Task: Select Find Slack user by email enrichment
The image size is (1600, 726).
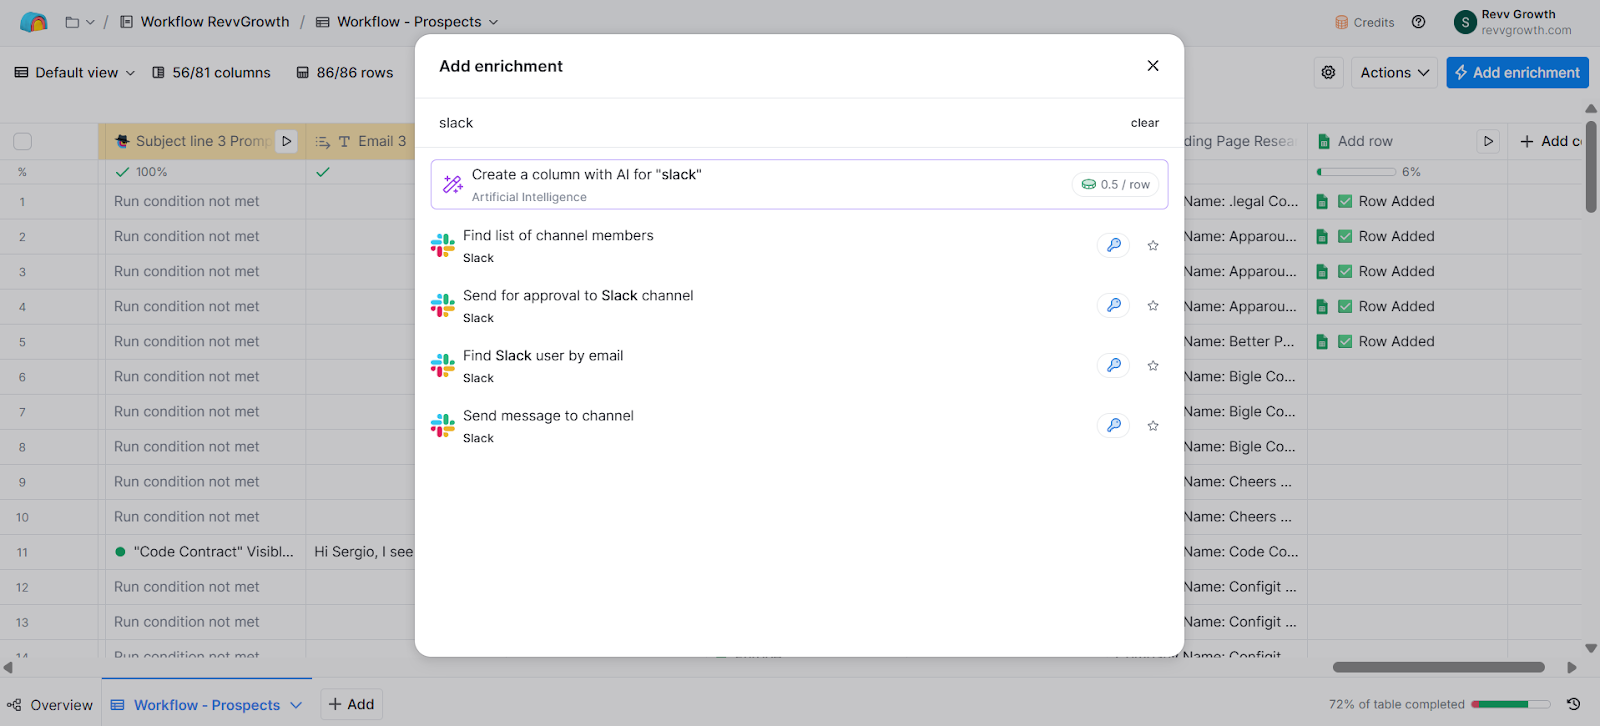Action: pyautogui.click(x=799, y=365)
